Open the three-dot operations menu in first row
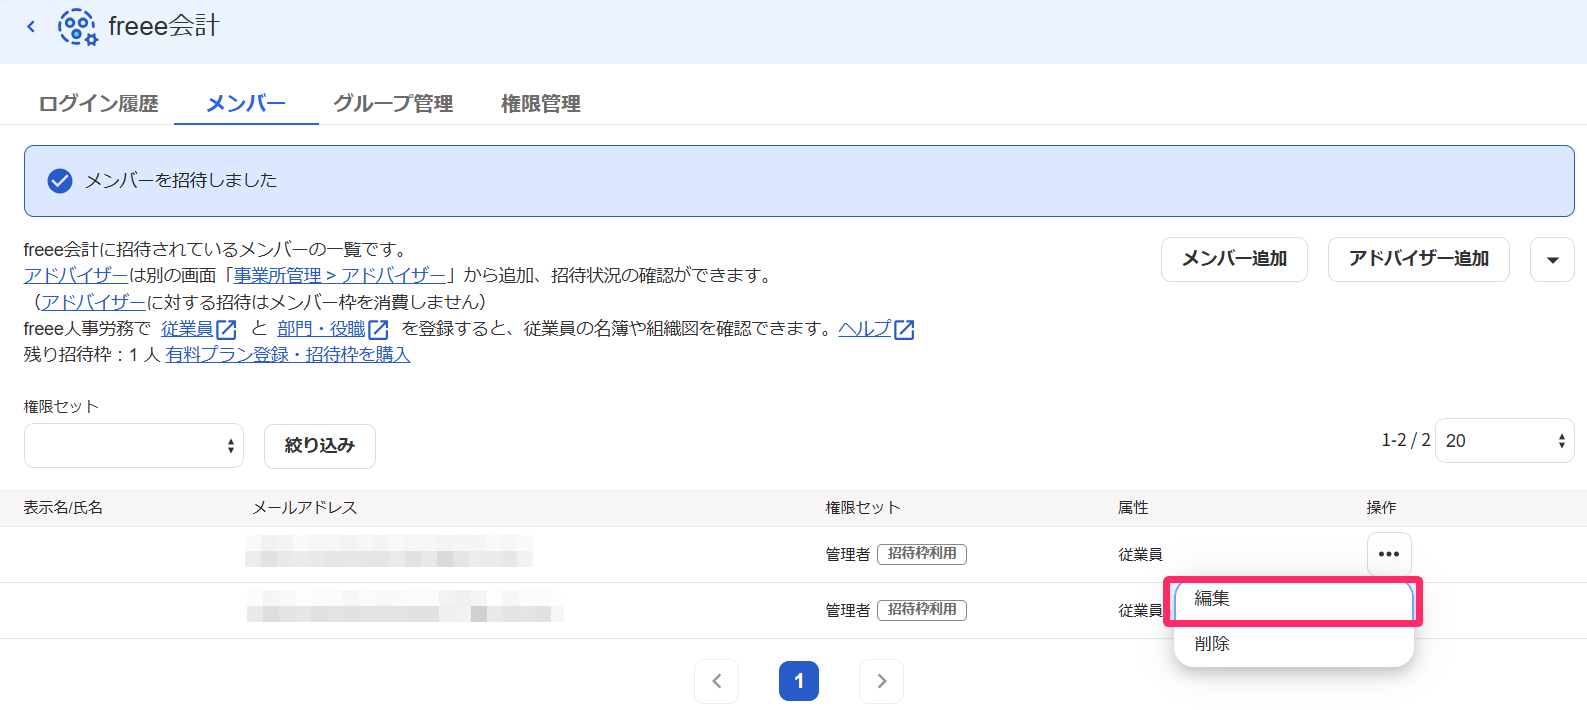 [x=1389, y=554]
